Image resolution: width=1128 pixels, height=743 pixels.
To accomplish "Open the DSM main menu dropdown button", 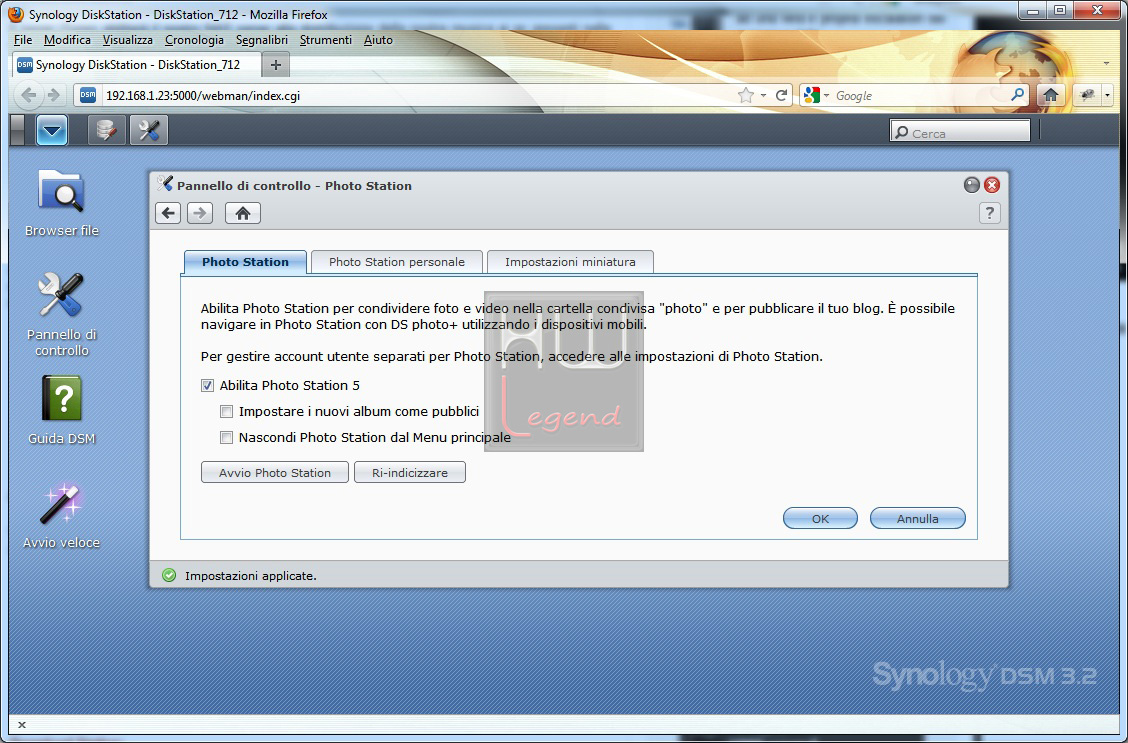I will 52,130.
